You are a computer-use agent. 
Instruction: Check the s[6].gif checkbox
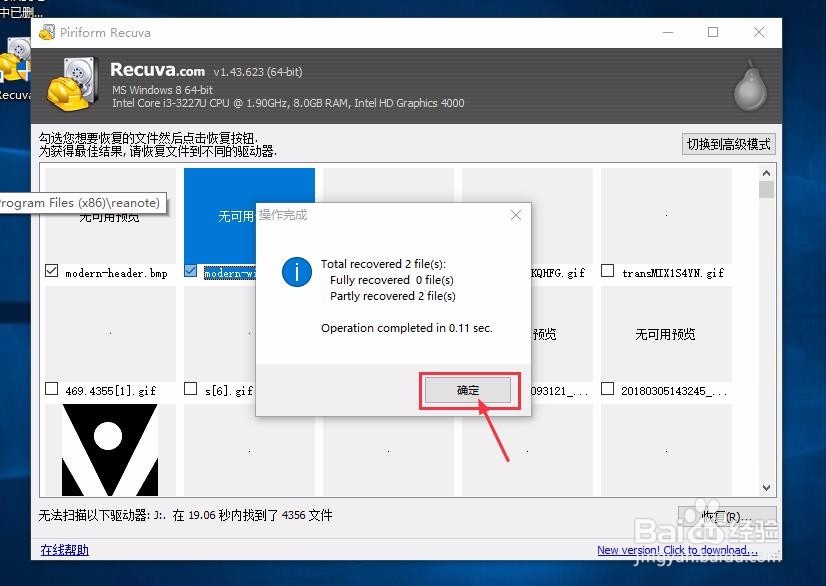pos(191,389)
